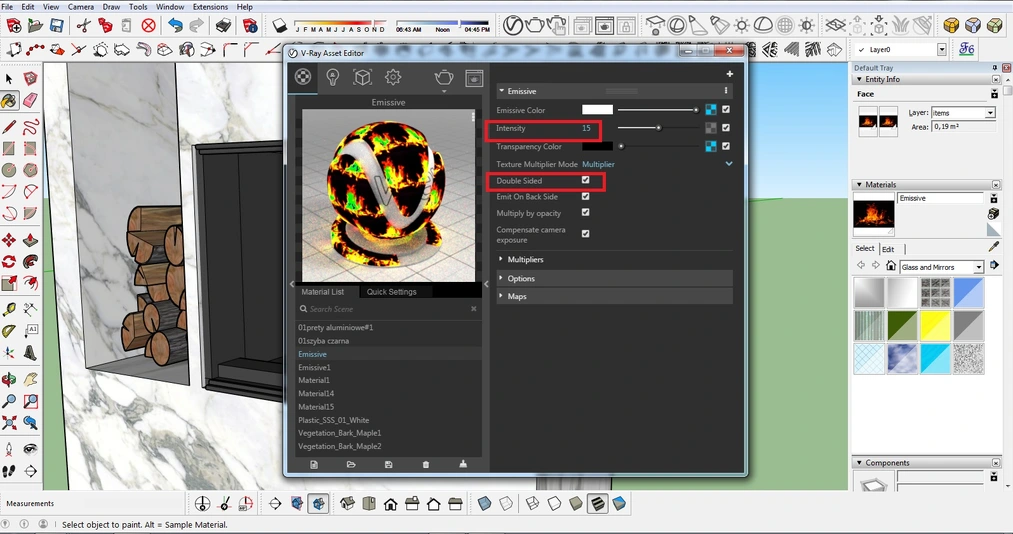The height and width of the screenshot is (534, 1013).
Task: Open the Glass and Mirrors library dropdown
Action: [x=978, y=267]
